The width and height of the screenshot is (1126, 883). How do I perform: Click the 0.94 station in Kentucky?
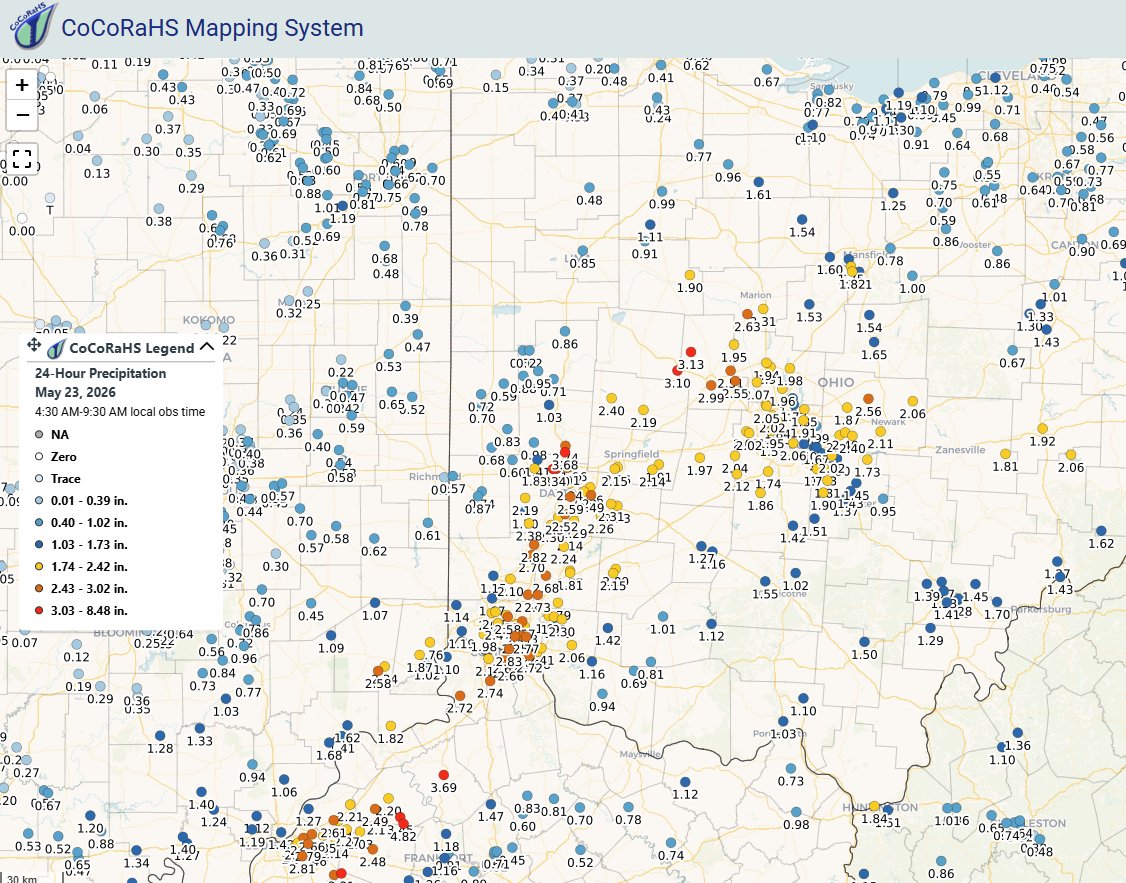point(252,765)
